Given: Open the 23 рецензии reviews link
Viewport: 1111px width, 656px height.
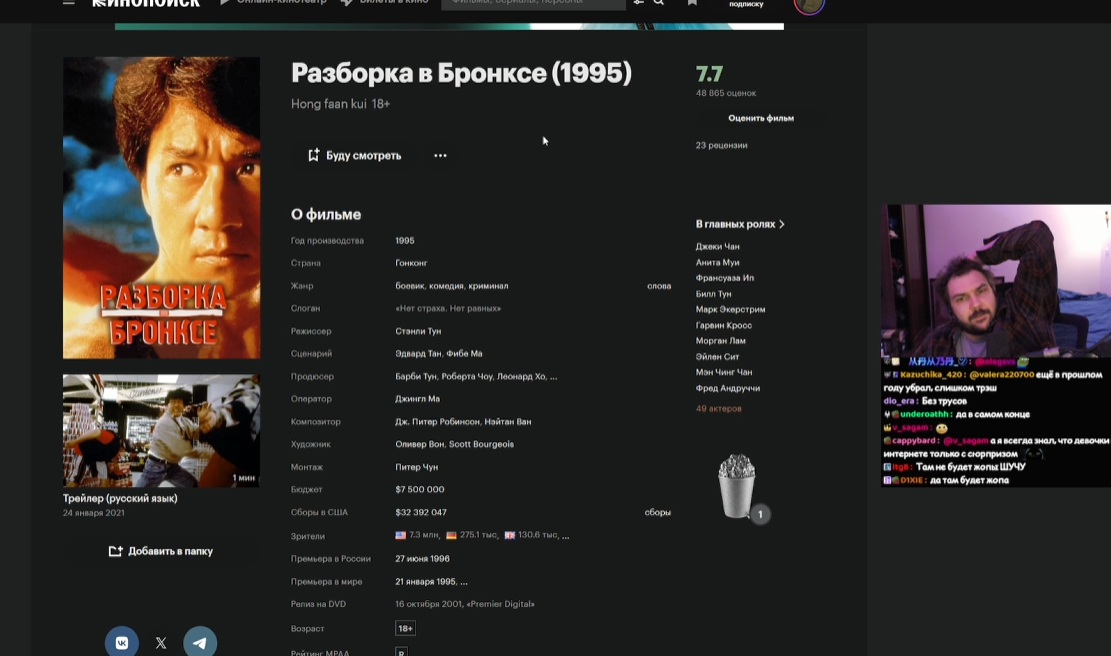Looking at the screenshot, I should [x=721, y=145].
